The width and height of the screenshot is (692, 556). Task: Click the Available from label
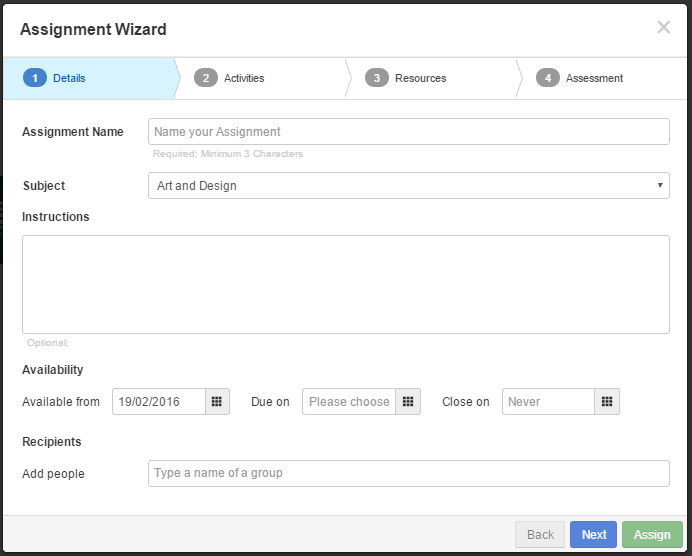point(61,402)
